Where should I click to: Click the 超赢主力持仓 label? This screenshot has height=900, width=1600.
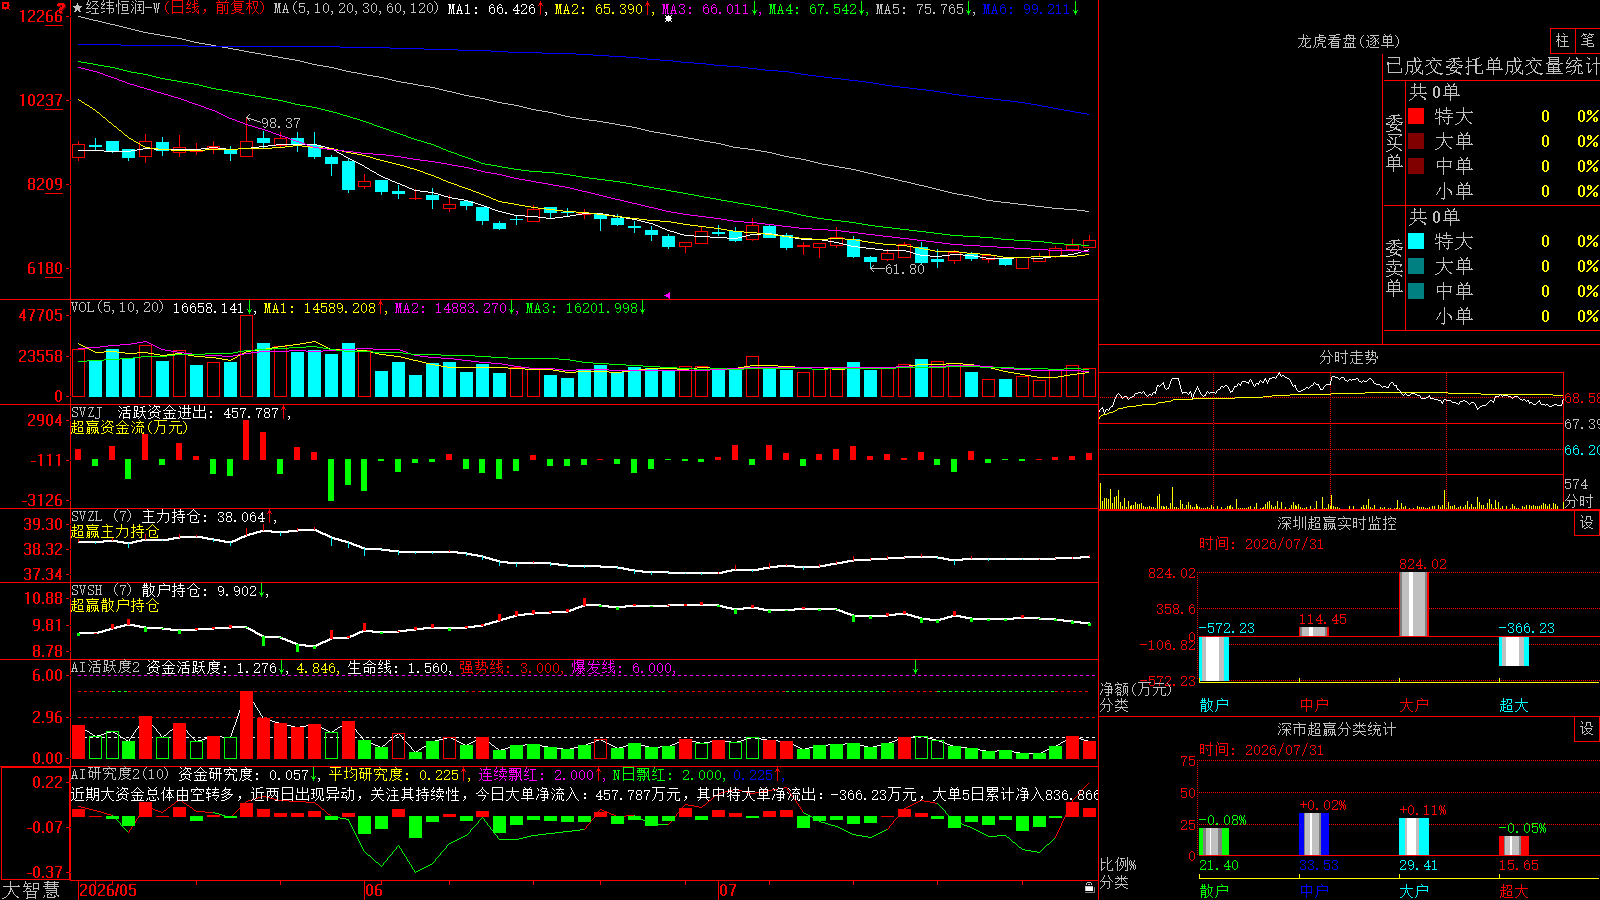pos(114,531)
